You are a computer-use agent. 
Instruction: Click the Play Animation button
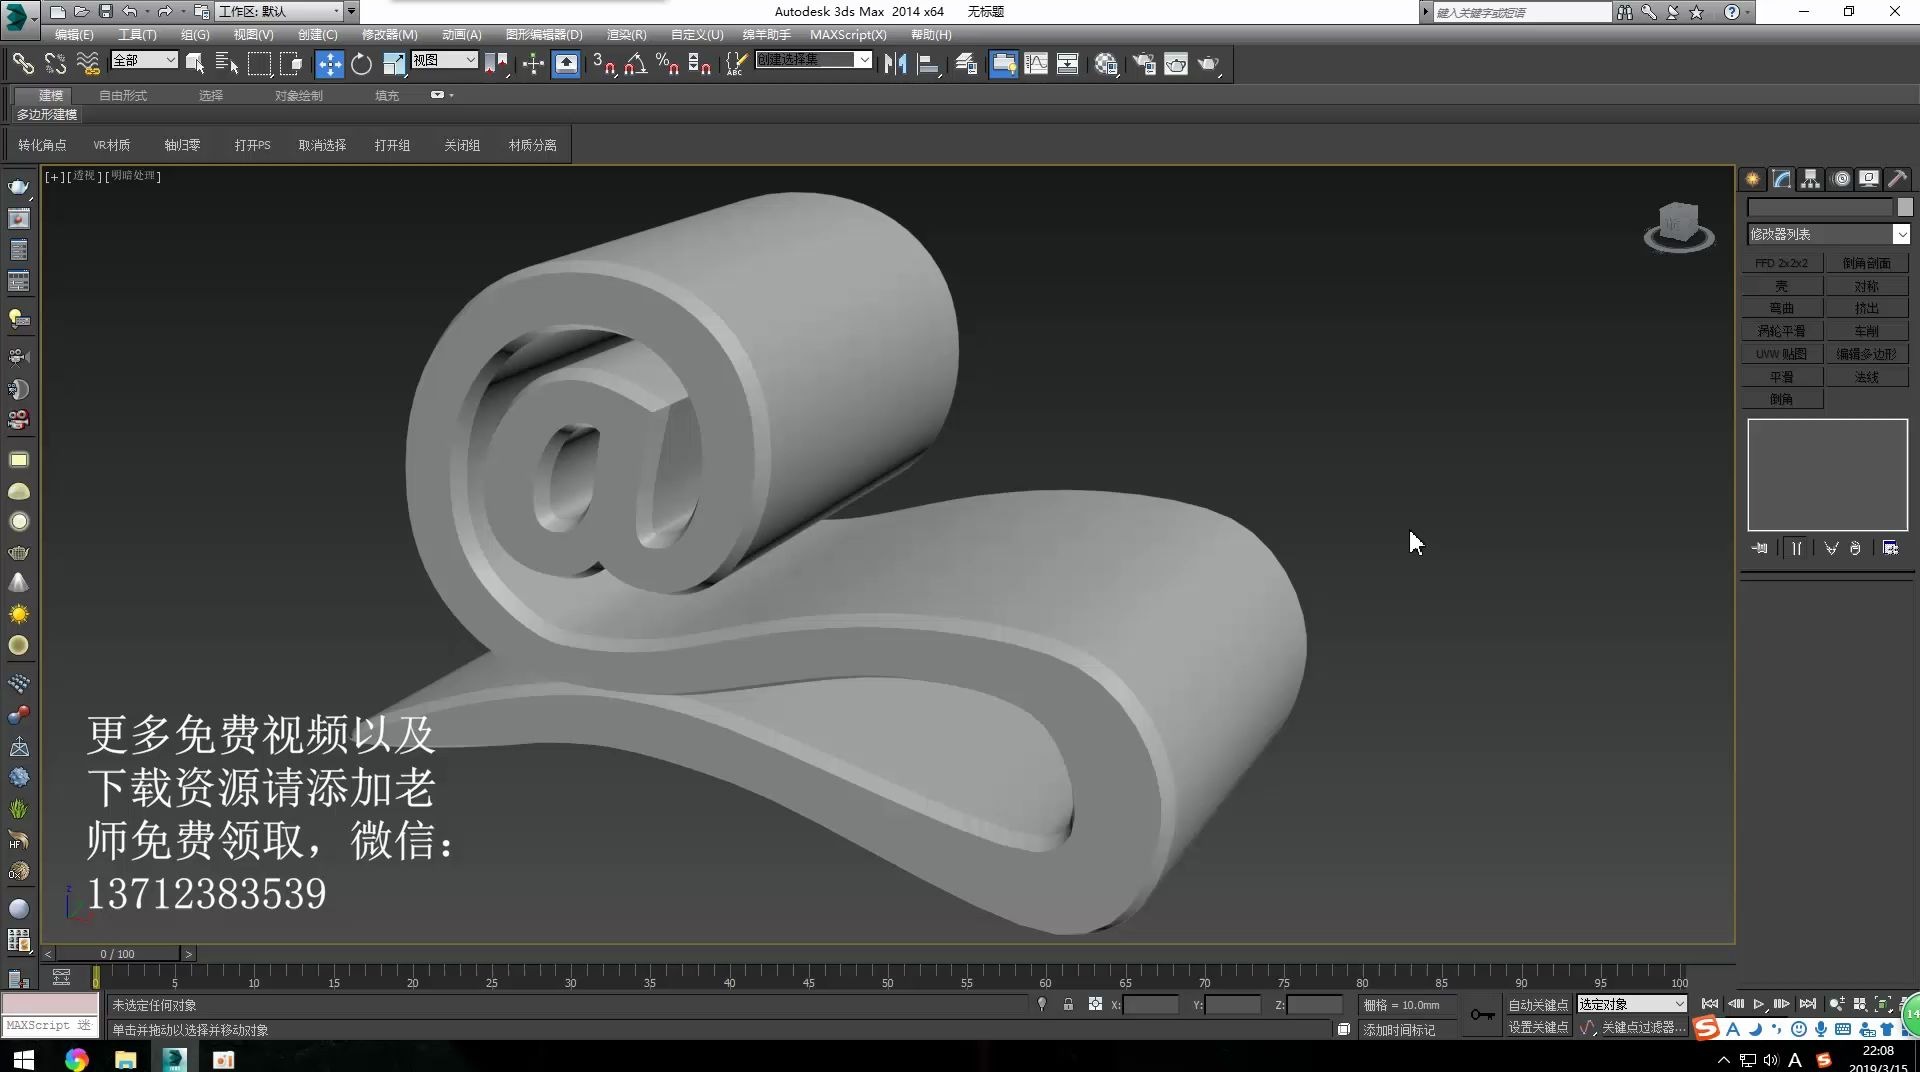coord(1759,1004)
